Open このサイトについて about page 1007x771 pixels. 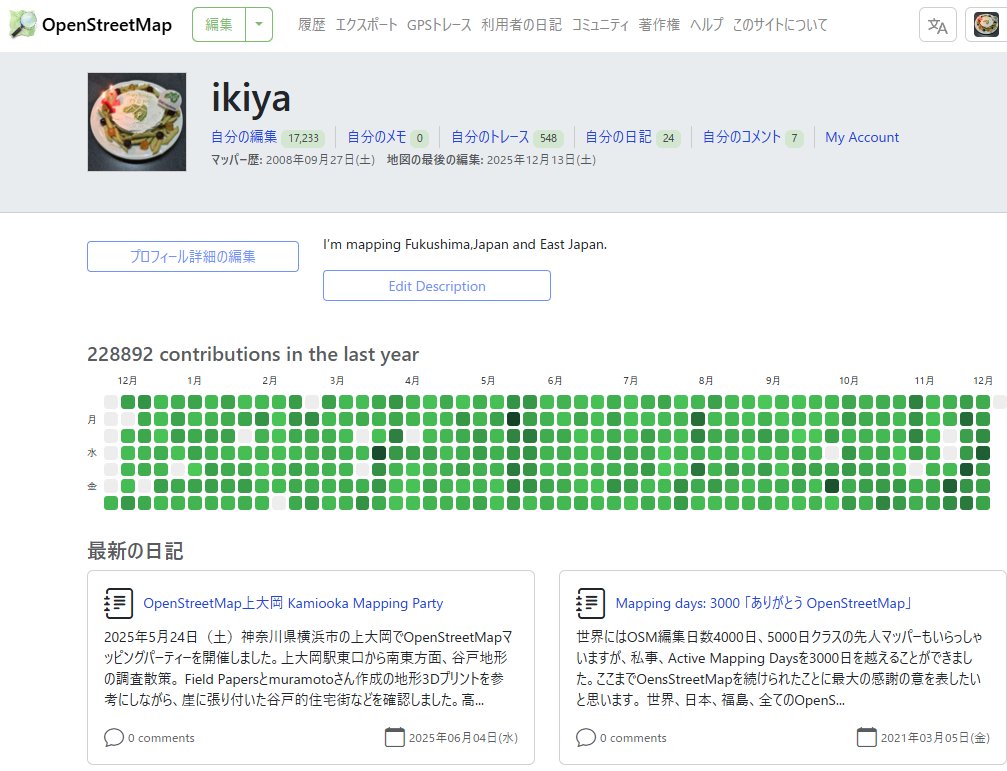pyautogui.click(x=780, y=25)
